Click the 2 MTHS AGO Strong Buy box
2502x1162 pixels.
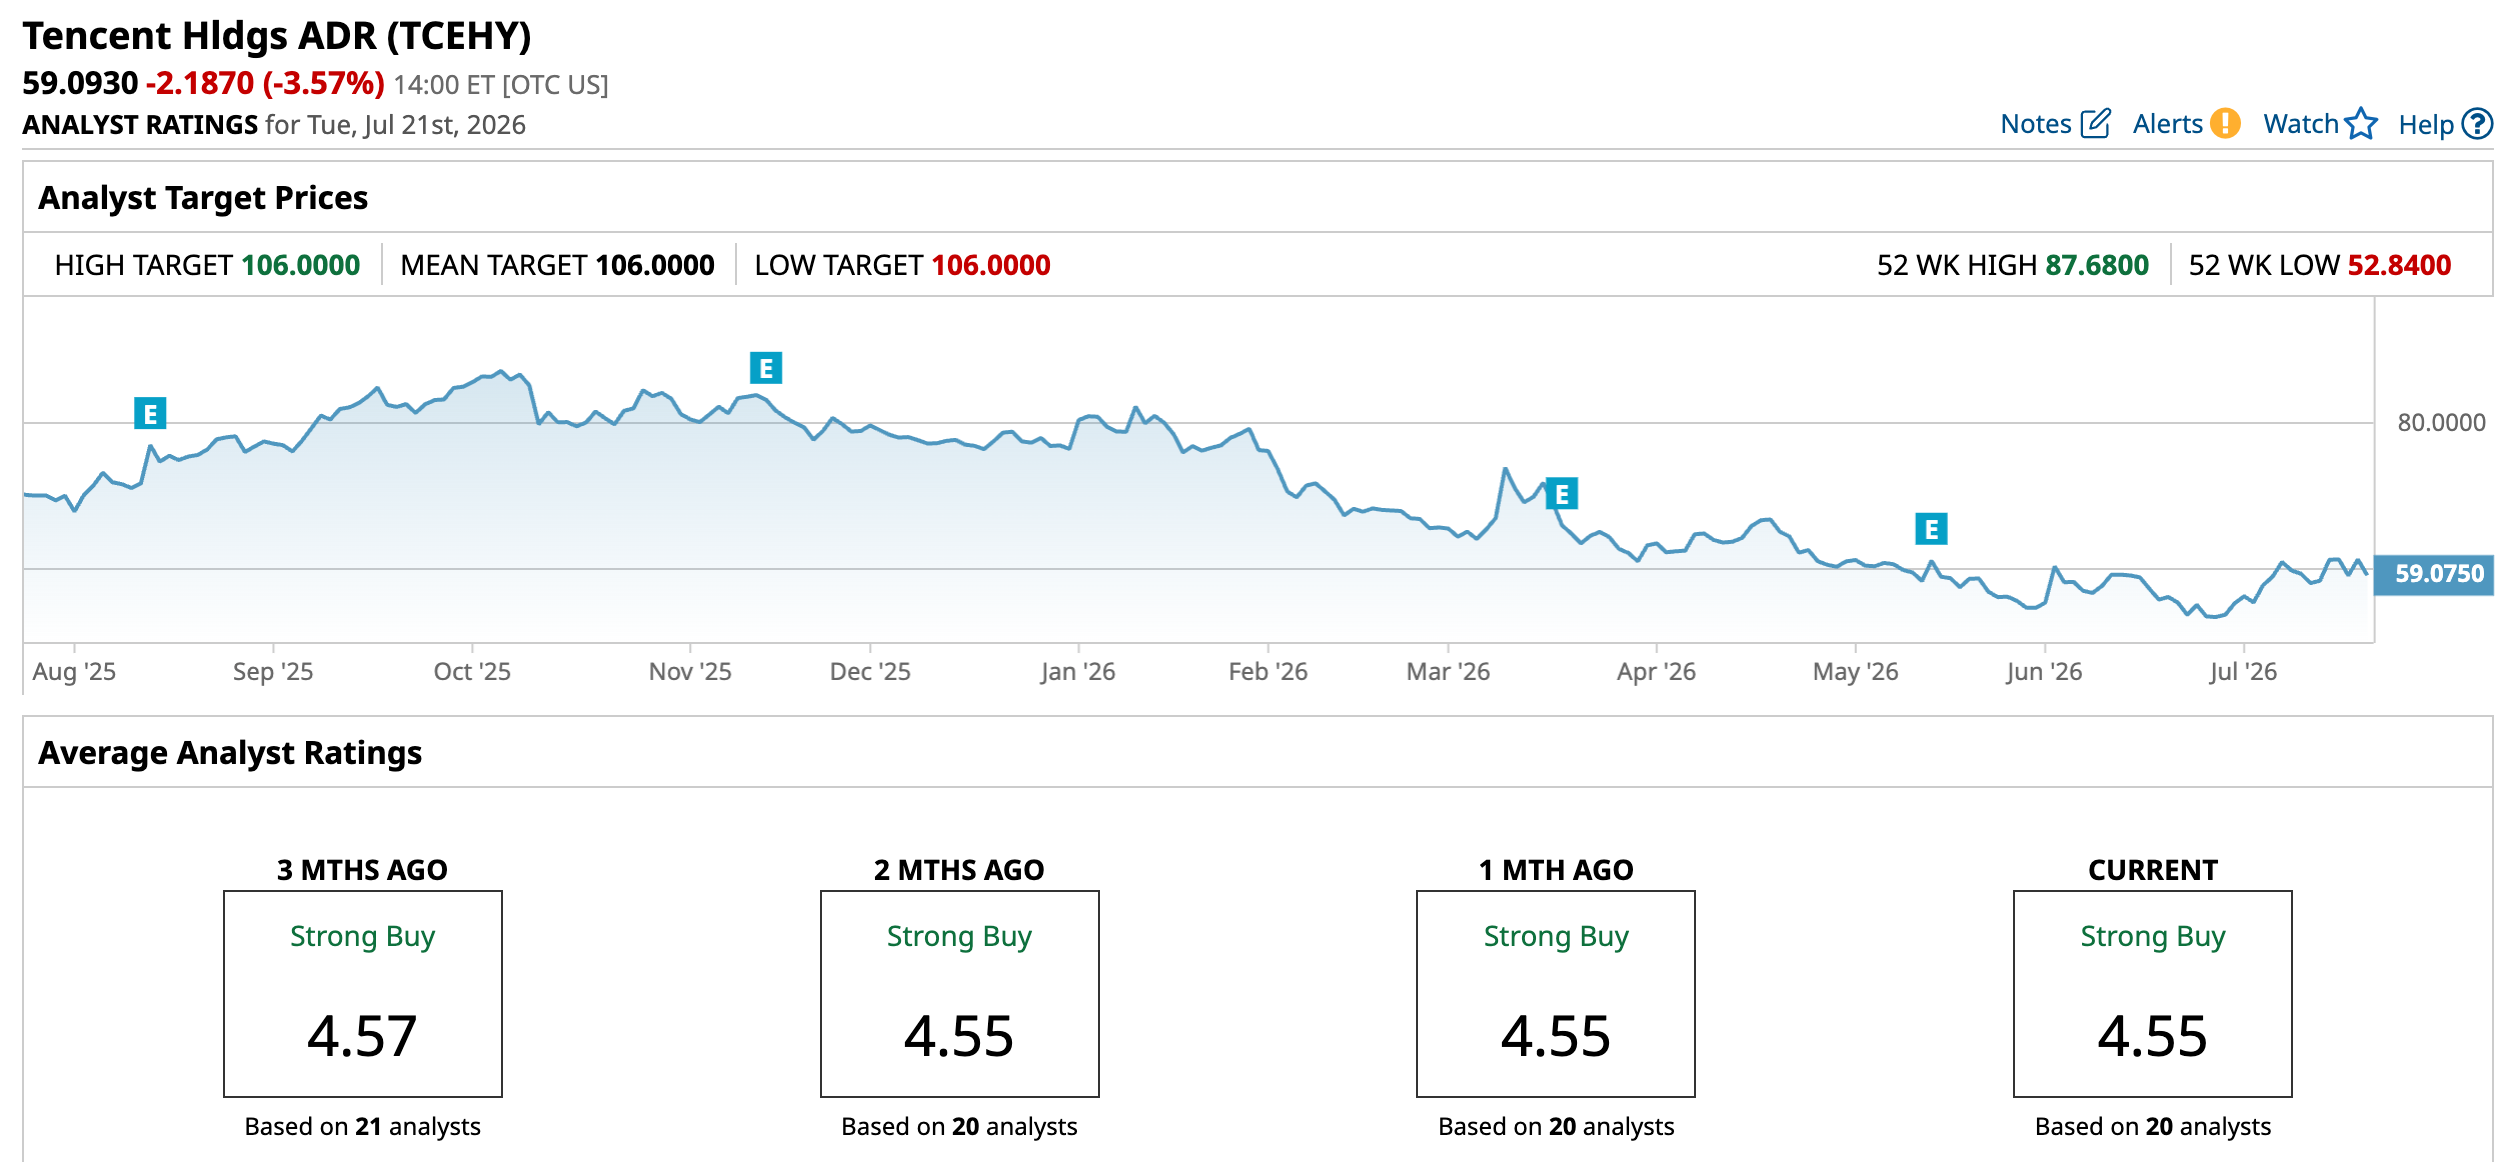click(x=959, y=994)
